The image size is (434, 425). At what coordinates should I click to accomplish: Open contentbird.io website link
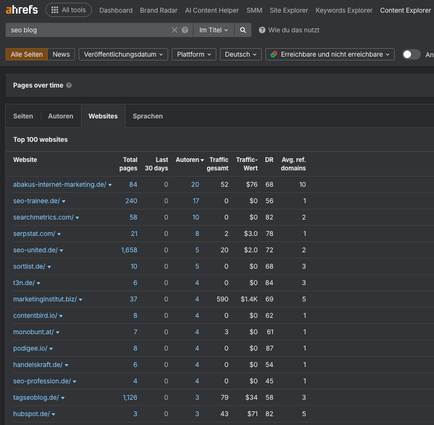[x=35, y=315]
